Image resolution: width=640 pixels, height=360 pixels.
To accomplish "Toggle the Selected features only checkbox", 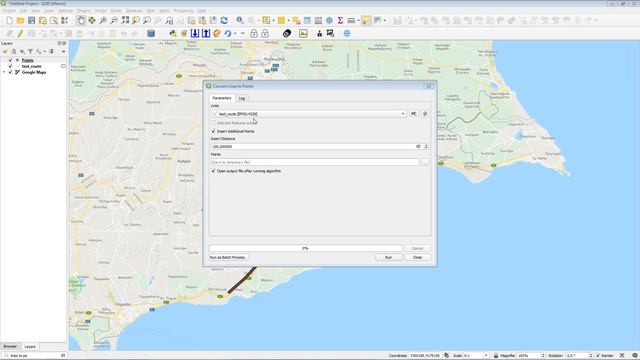I will pos(213,123).
